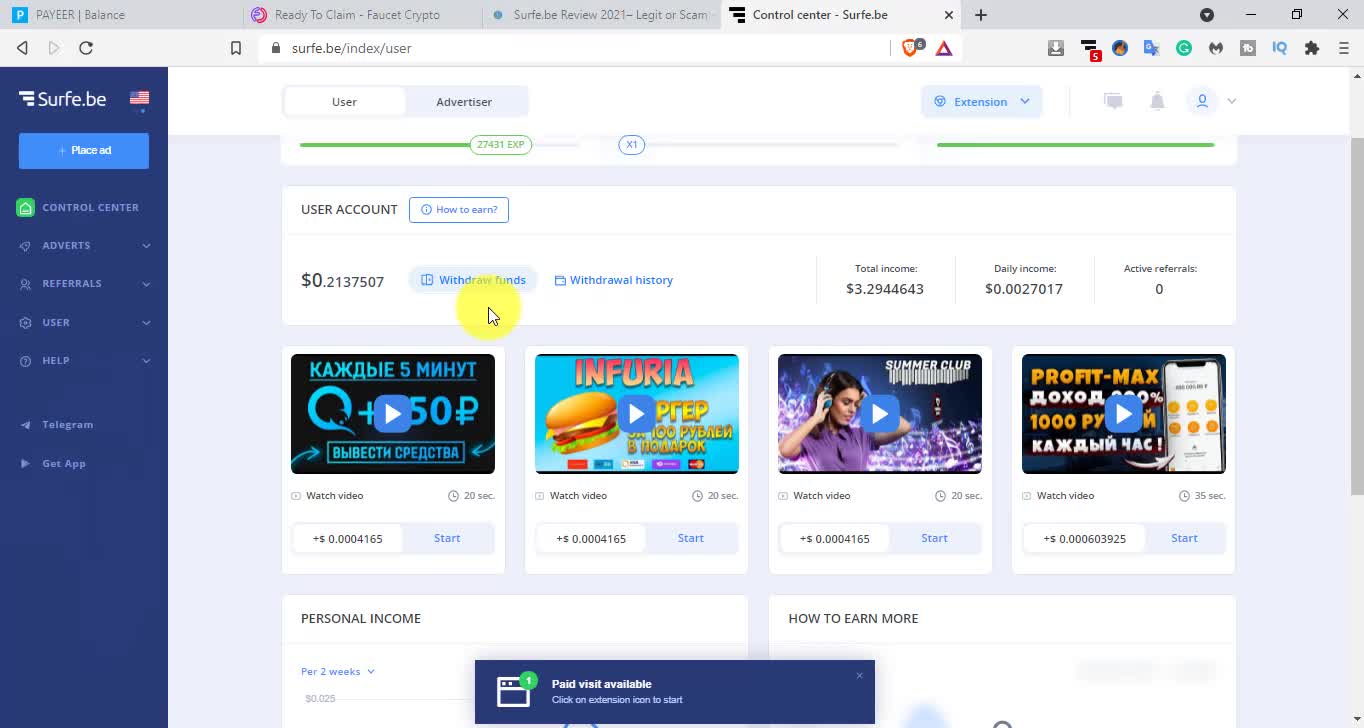This screenshot has height=728, width=1364.
Task: Open the Telegram sidebar link
Action: 67,425
